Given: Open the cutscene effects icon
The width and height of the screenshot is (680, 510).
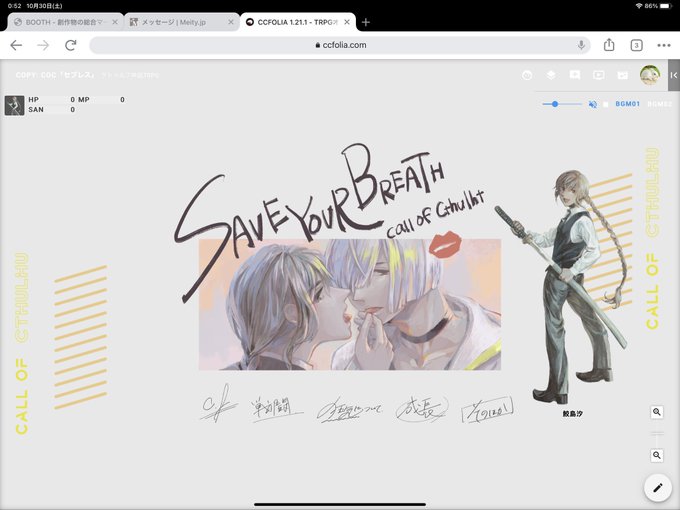Looking at the screenshot, I should (622, 75).
